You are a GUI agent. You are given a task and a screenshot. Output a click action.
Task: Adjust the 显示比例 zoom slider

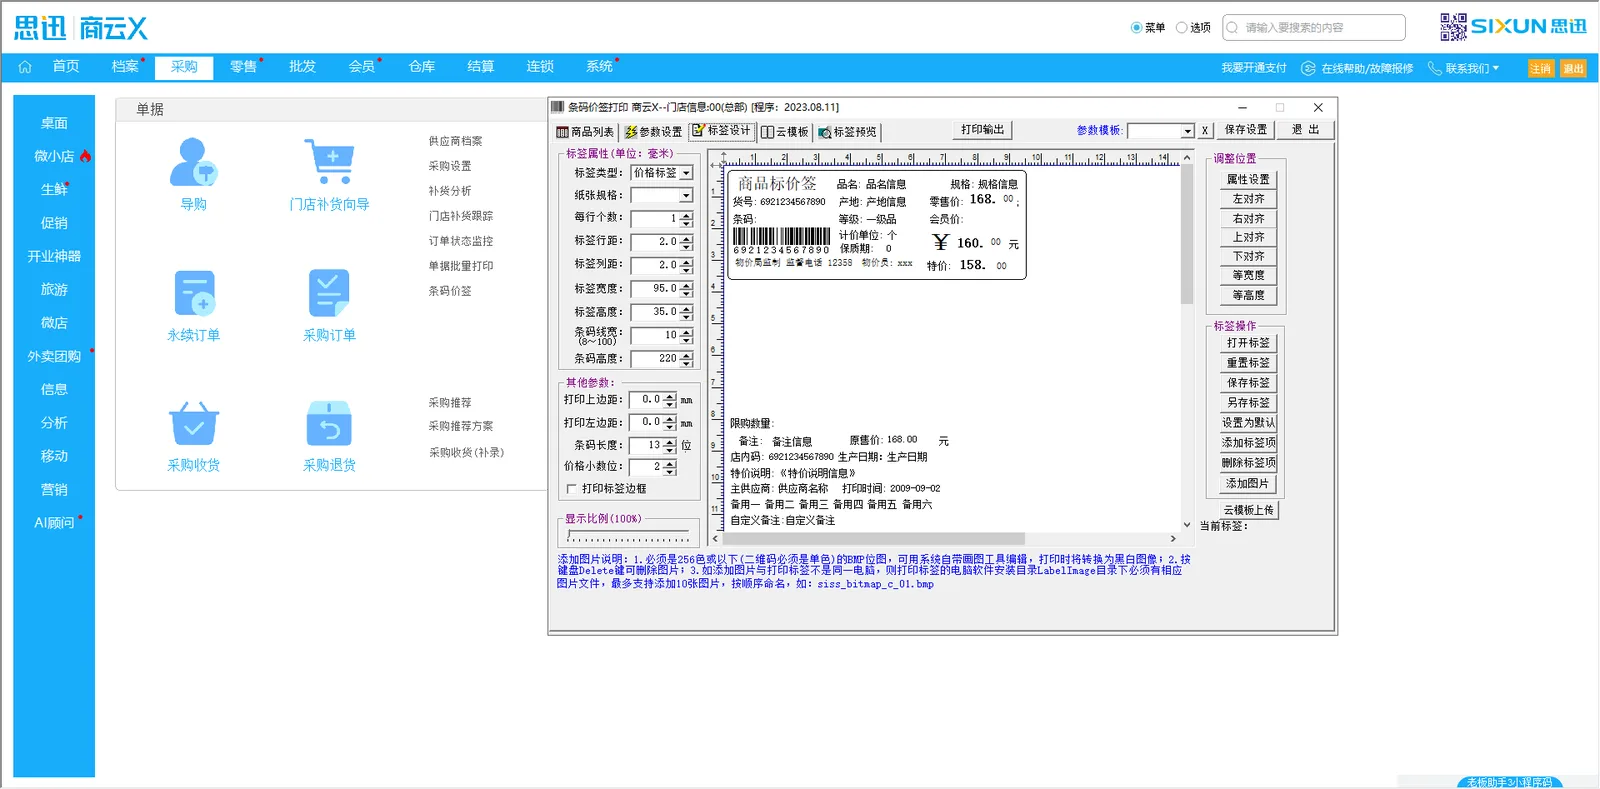[x=628, y=535]
